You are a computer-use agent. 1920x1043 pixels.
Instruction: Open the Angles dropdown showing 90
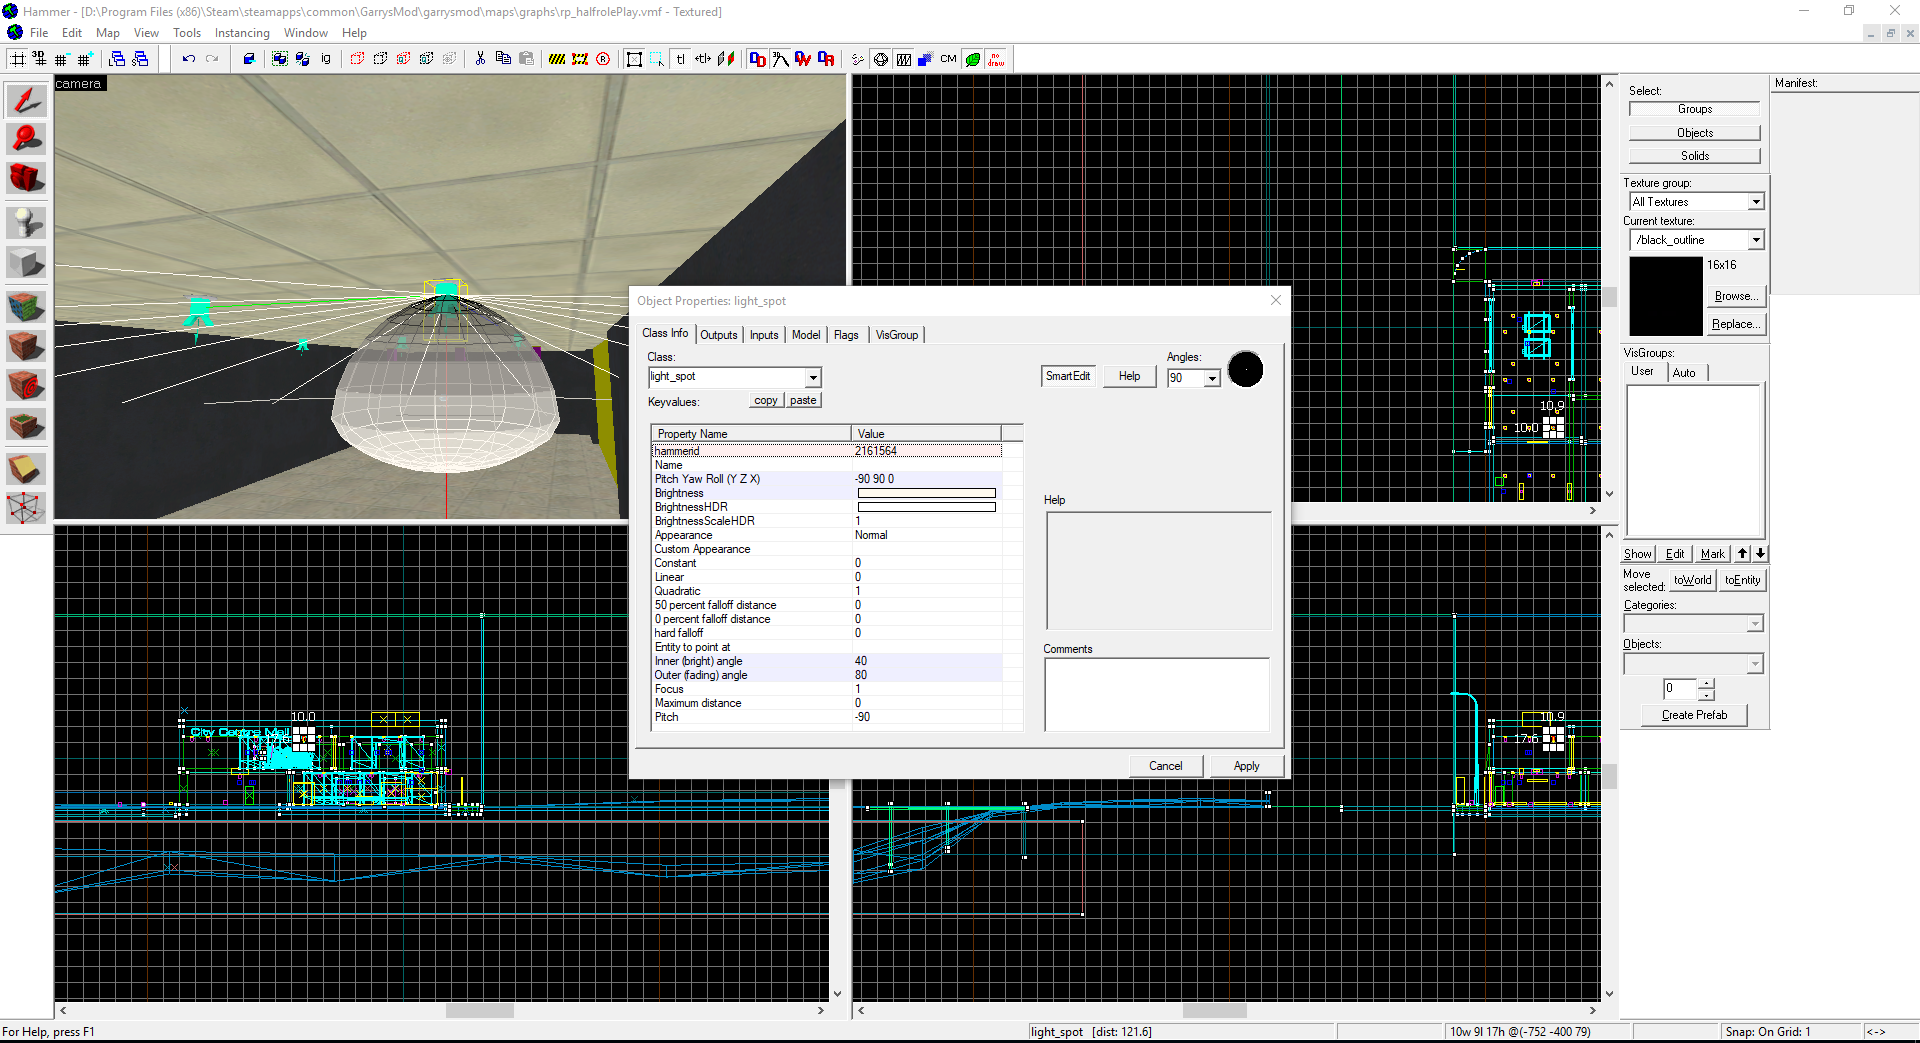click(x=1212, y=378)
